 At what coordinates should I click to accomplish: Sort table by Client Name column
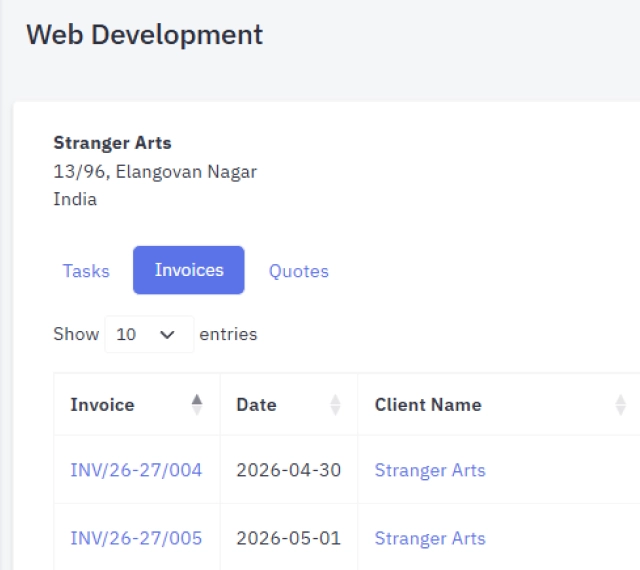click(620, 405)
